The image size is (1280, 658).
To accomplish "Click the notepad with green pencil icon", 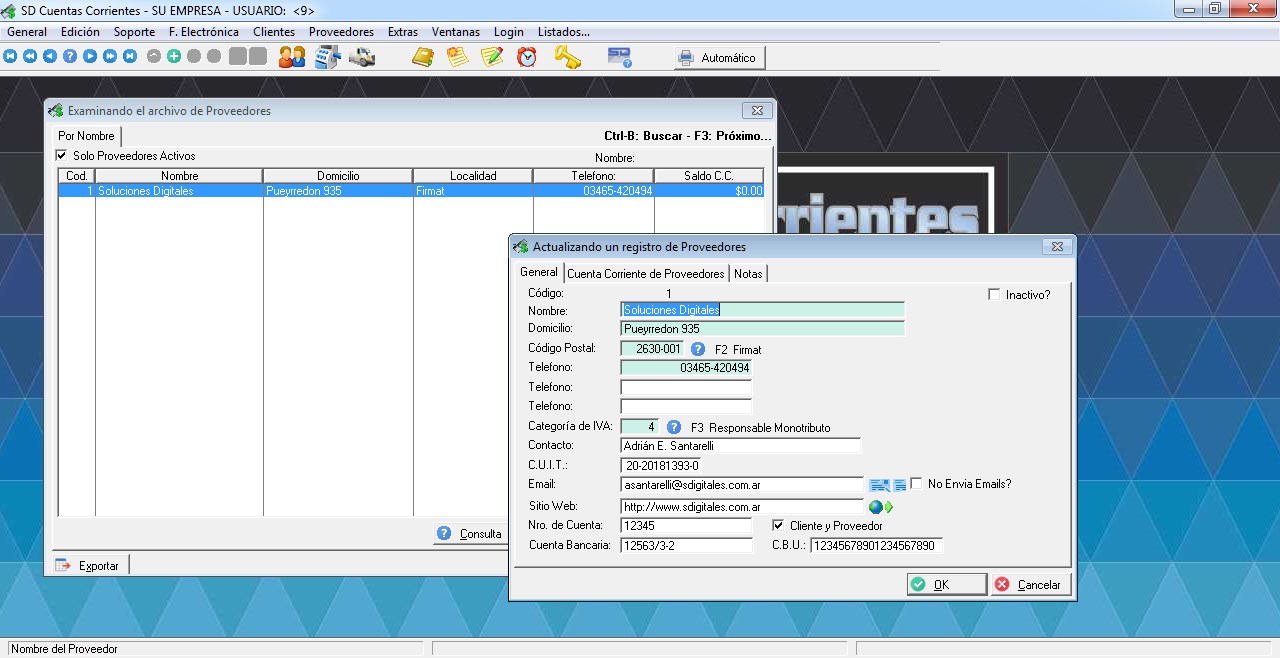I will pyautogui.click(x=491, y=57).
